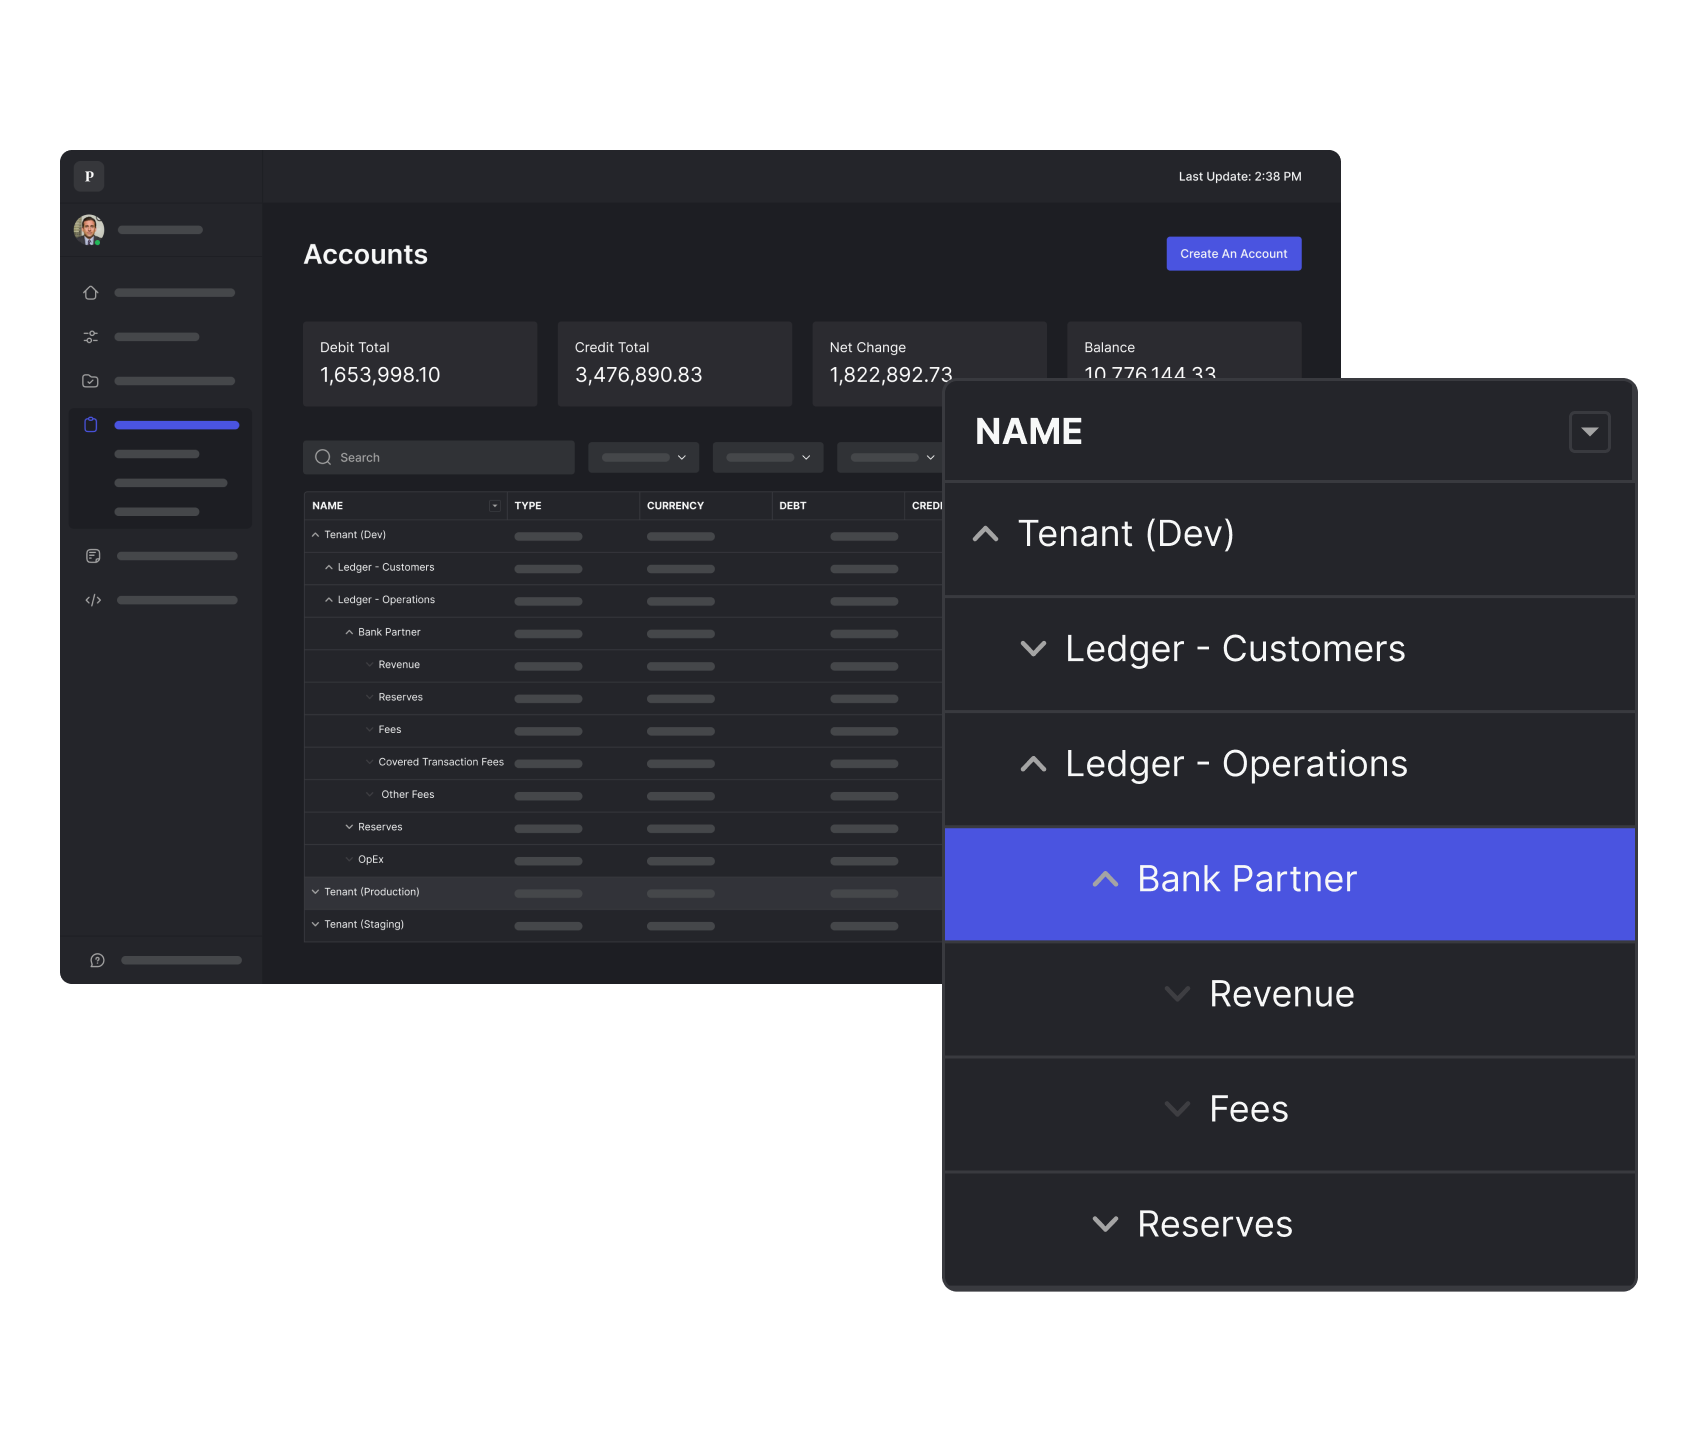The height and width of the screenshot is (1431, 1695).
Task: Go to the home icon in sidebar
Action: tap(91, 293)
